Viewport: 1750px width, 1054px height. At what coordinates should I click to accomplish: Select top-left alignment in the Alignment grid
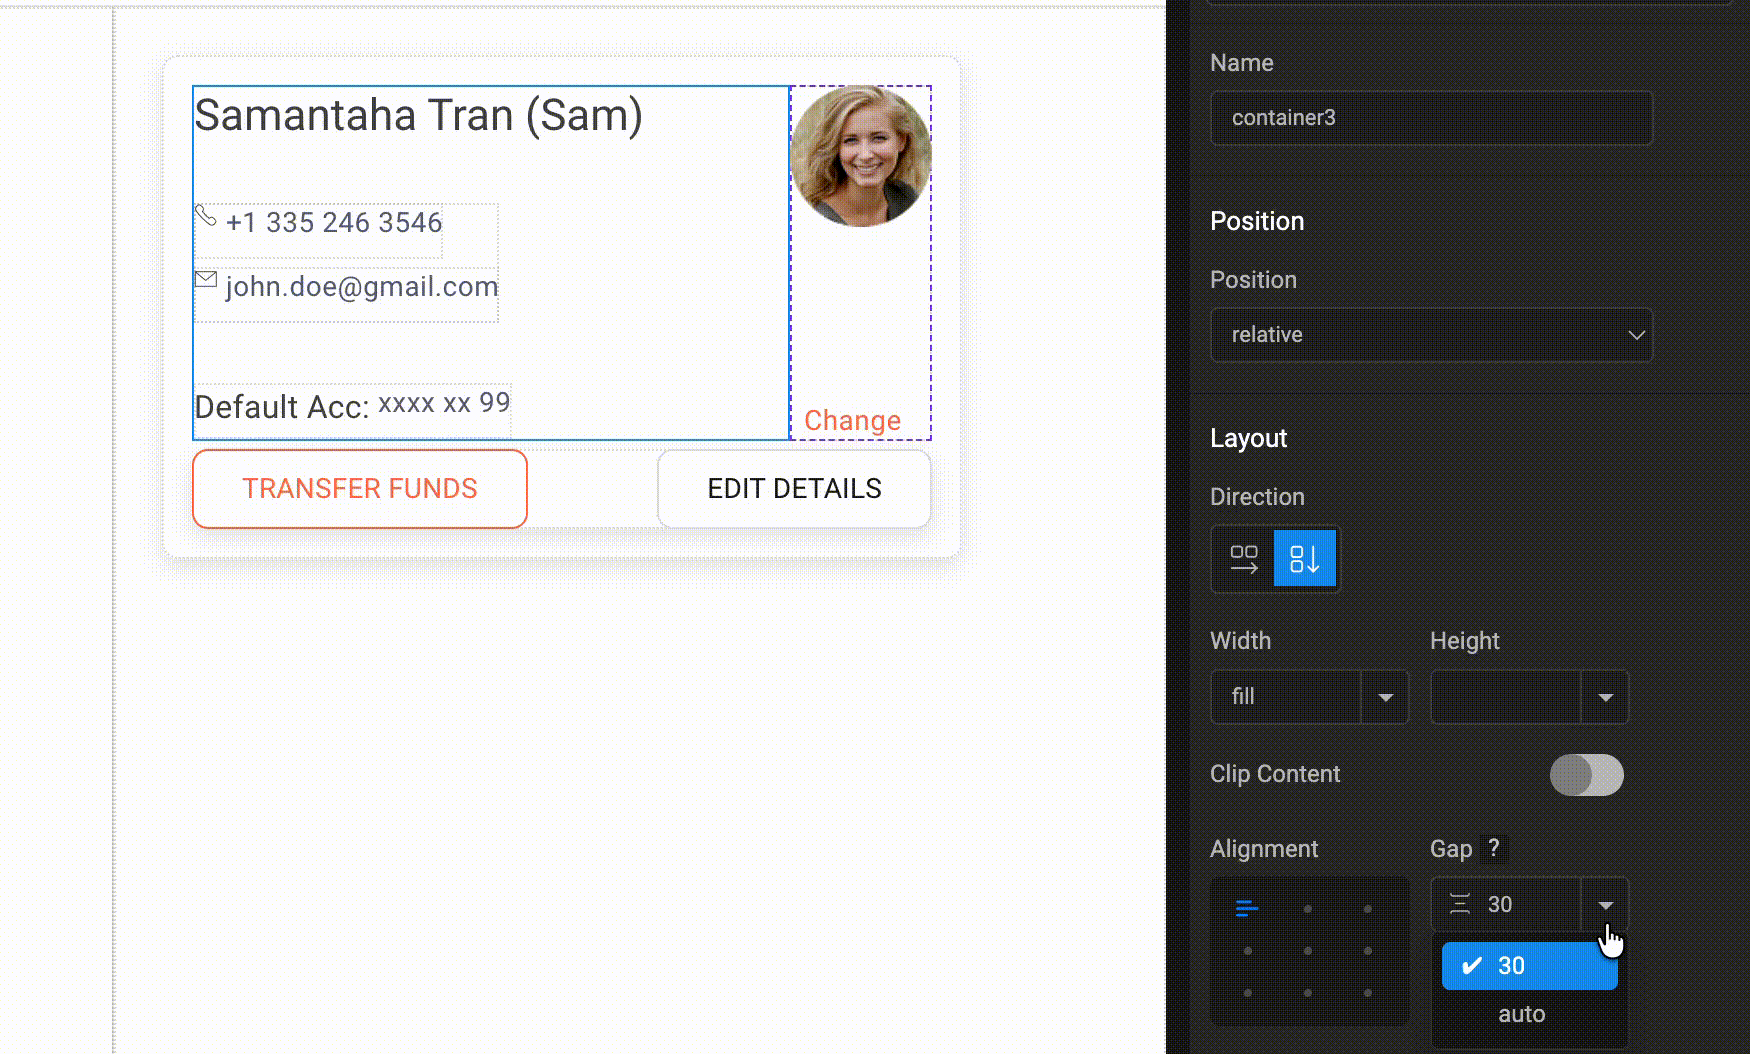(1245, 908)
